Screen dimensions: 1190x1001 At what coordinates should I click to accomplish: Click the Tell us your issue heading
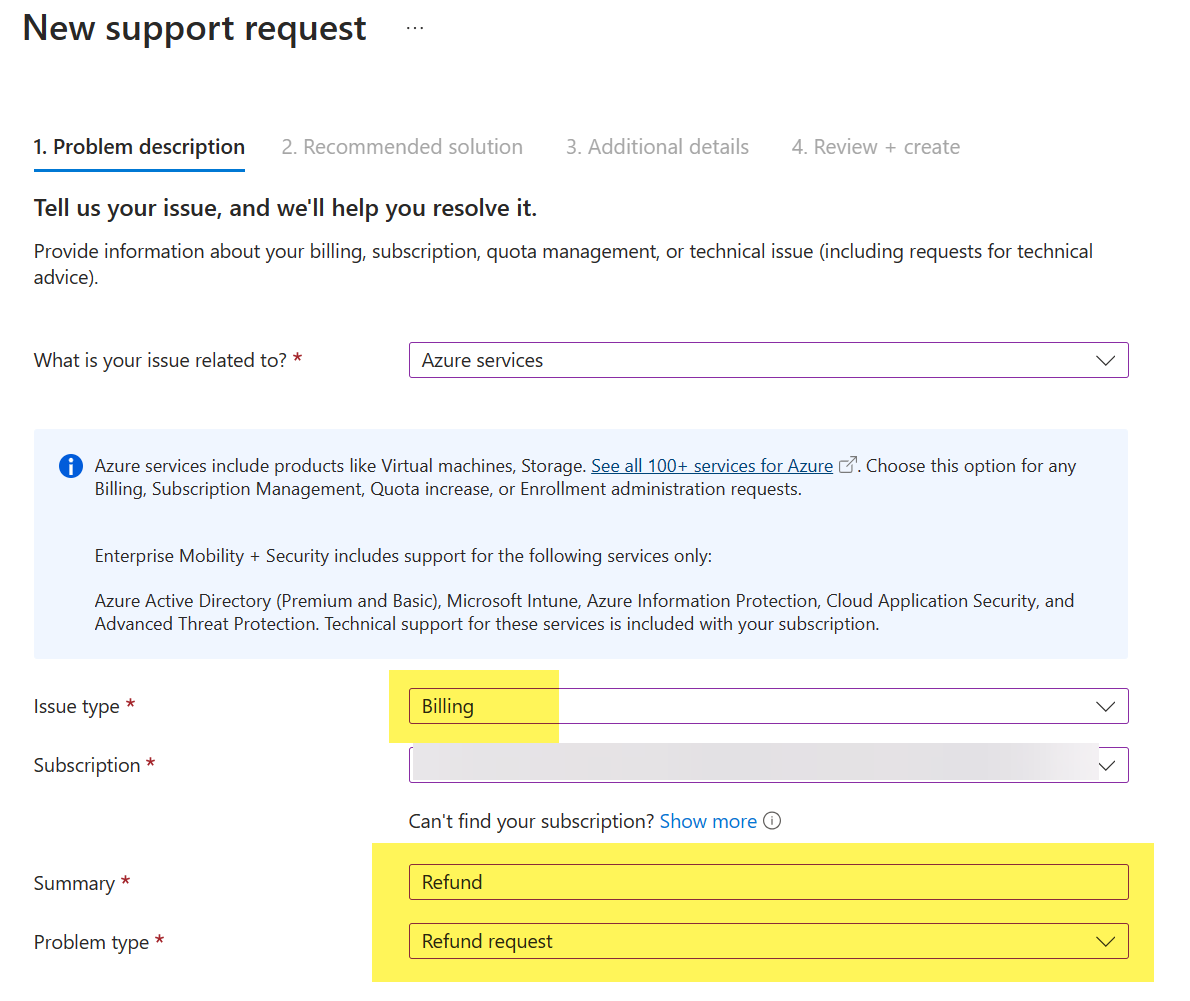coord(285,208)
